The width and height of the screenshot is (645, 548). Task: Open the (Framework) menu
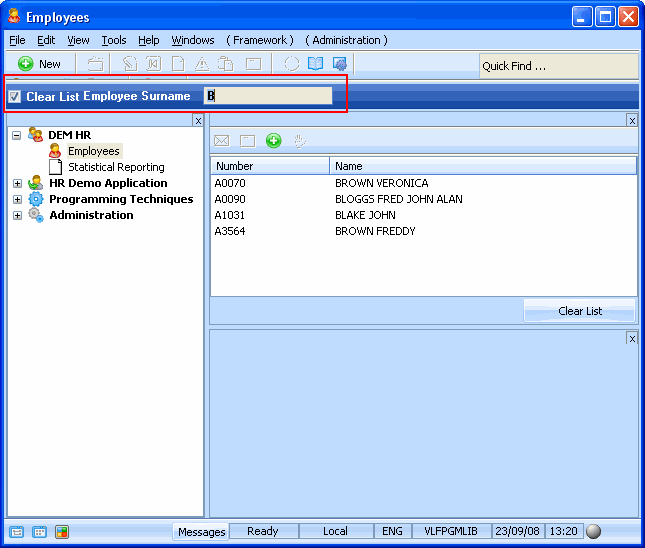(x=260, y=40)
